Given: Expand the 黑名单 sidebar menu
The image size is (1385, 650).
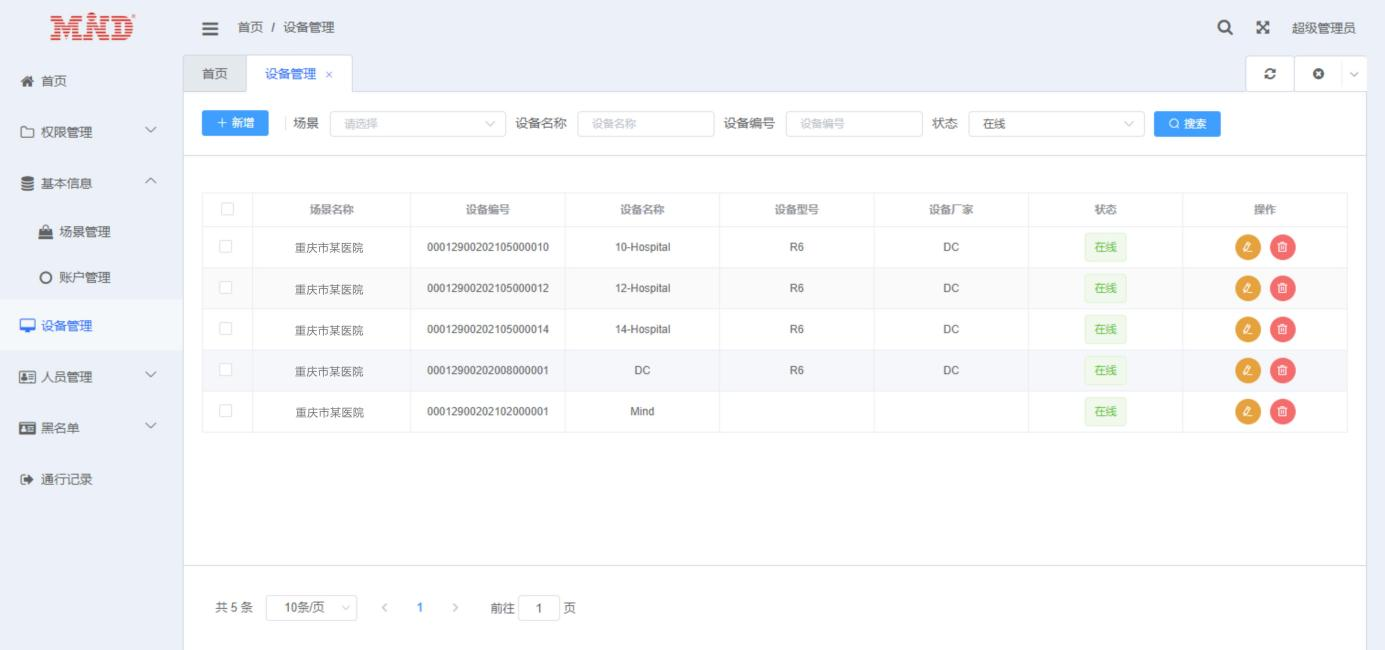Looking at the screenshot, I should [91, 427].
